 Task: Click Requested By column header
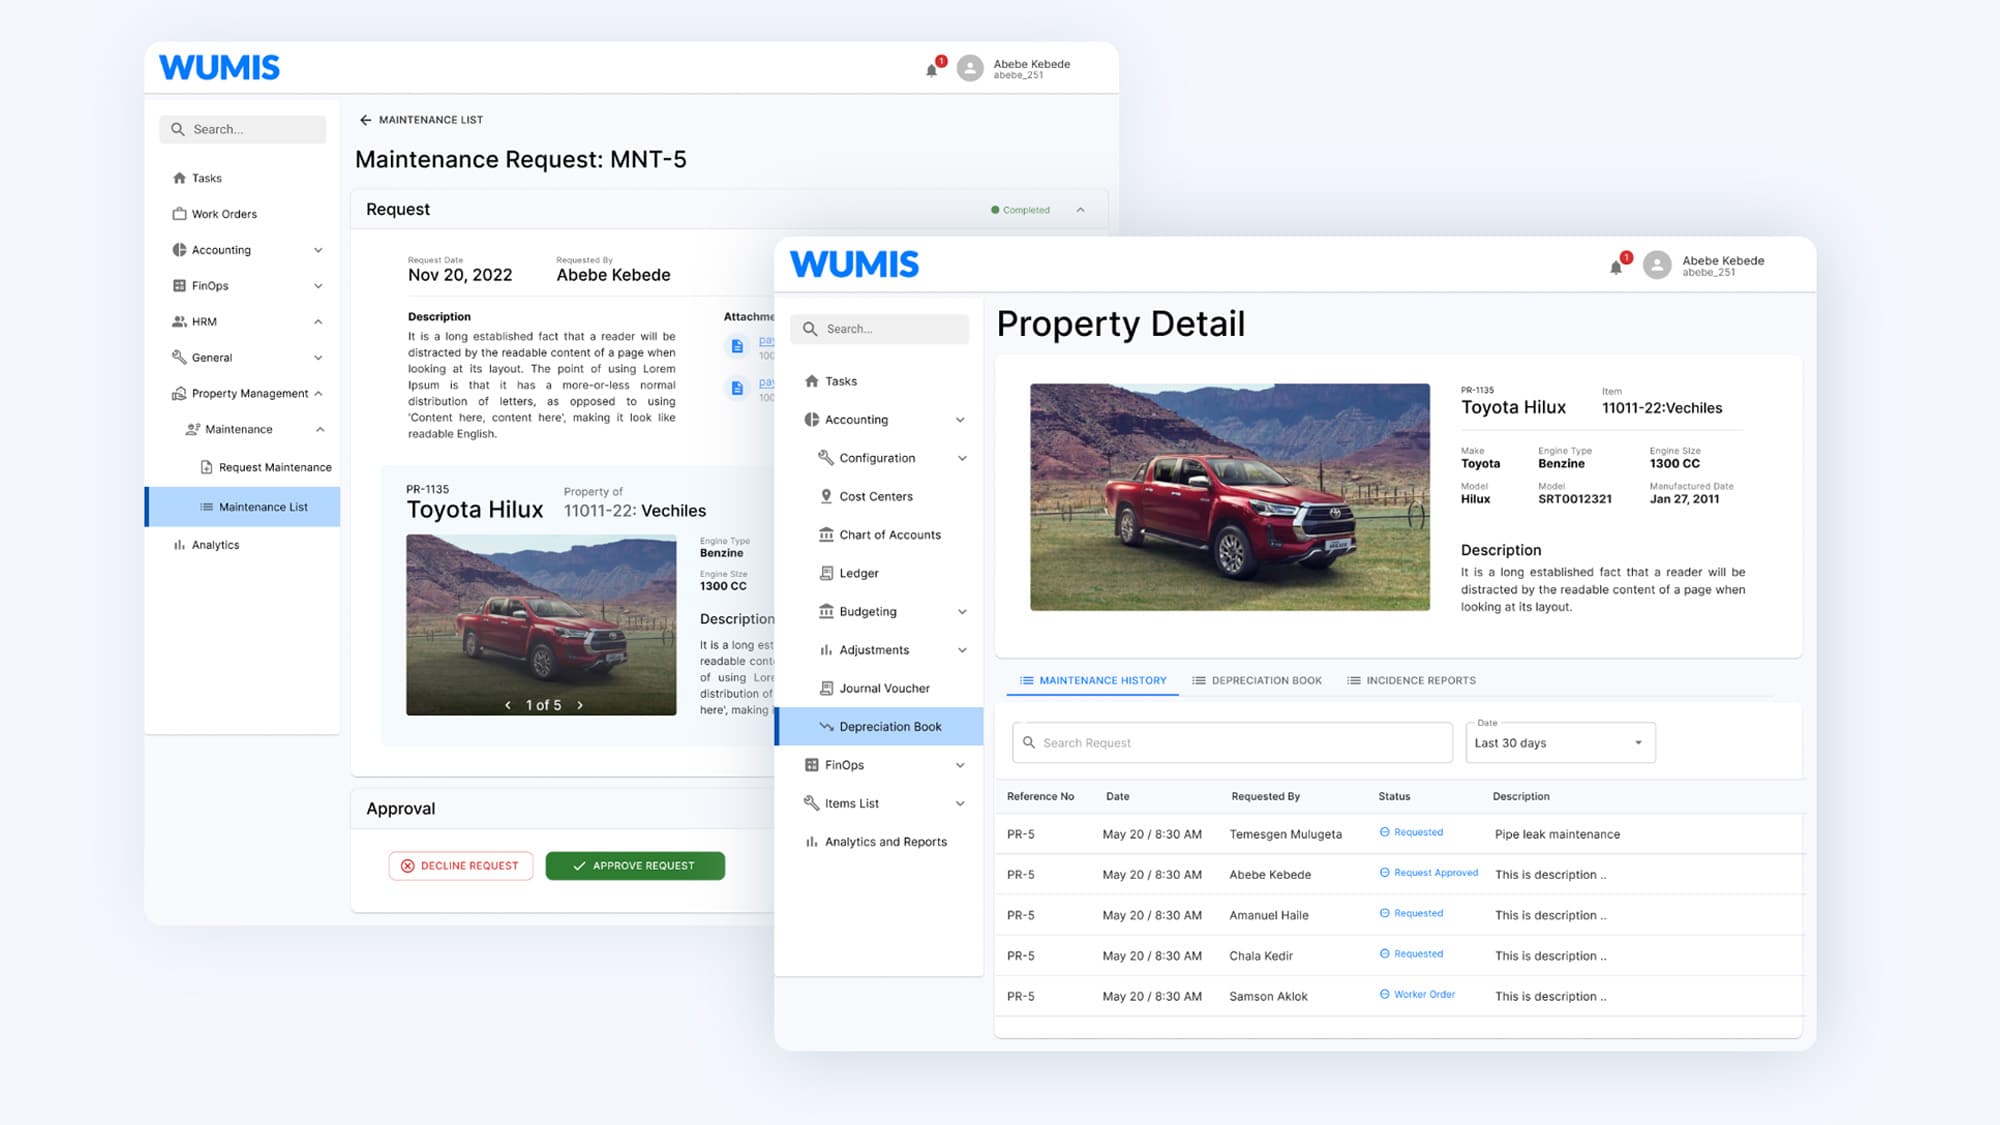tap(1265, 797)
